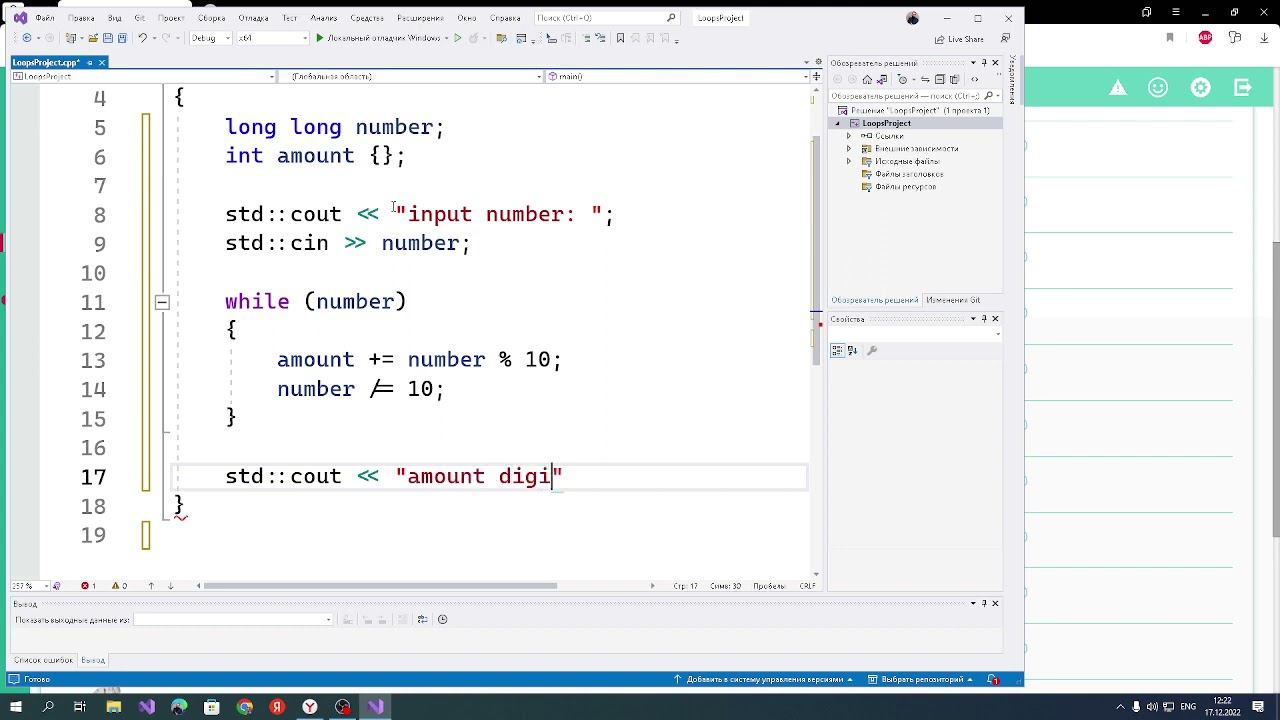This screenshot has width=1280, height=720.
Task: Click the Visual Studio search box (Ctrl+Q)
Action: pyautogui.click(x=606, y=18)
